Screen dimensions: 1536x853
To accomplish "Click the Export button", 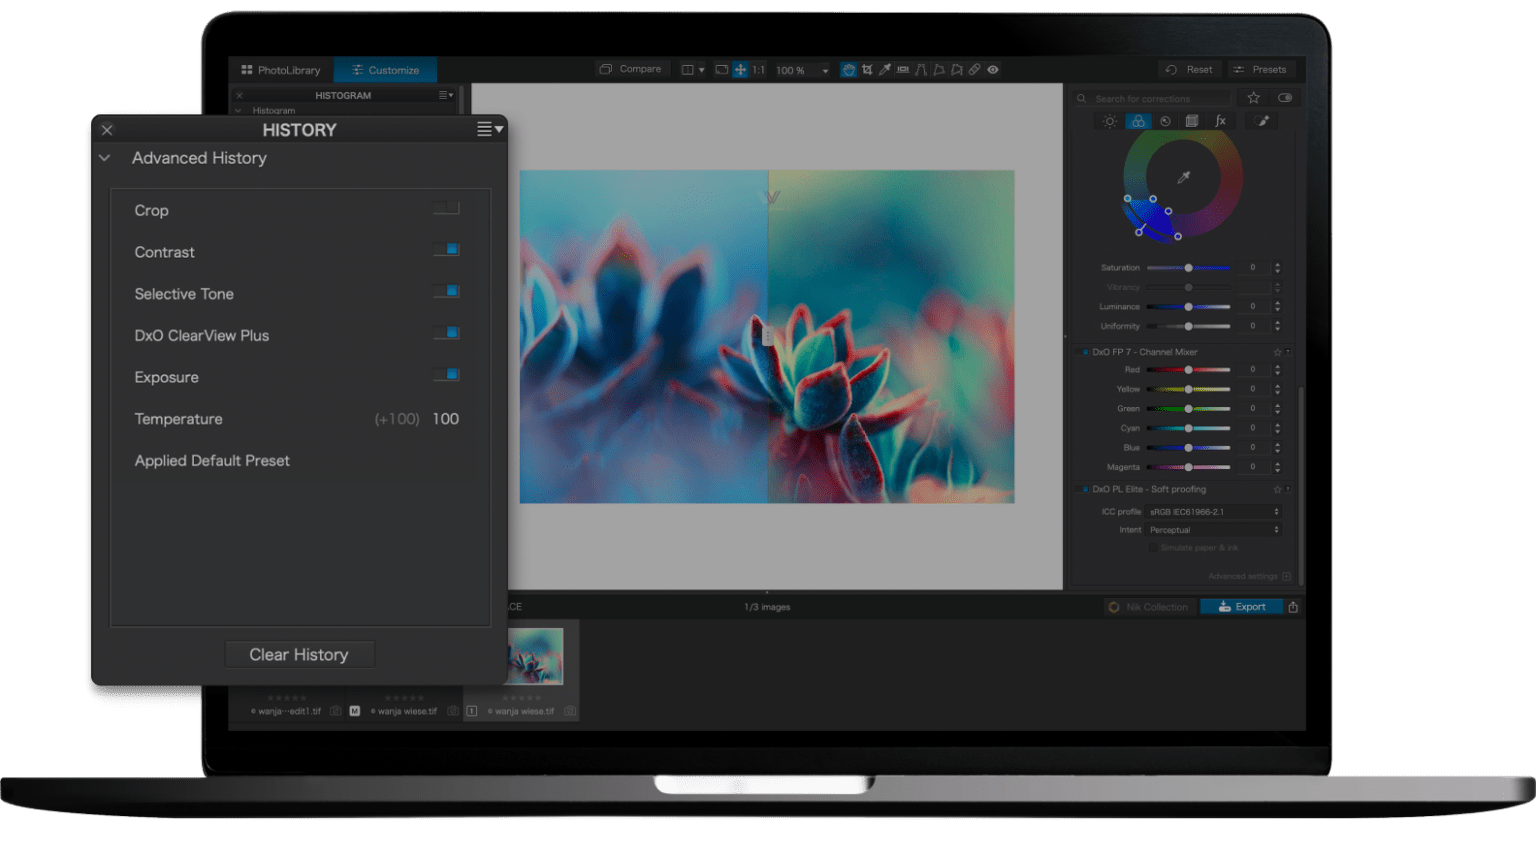I will click(1242, 606).
